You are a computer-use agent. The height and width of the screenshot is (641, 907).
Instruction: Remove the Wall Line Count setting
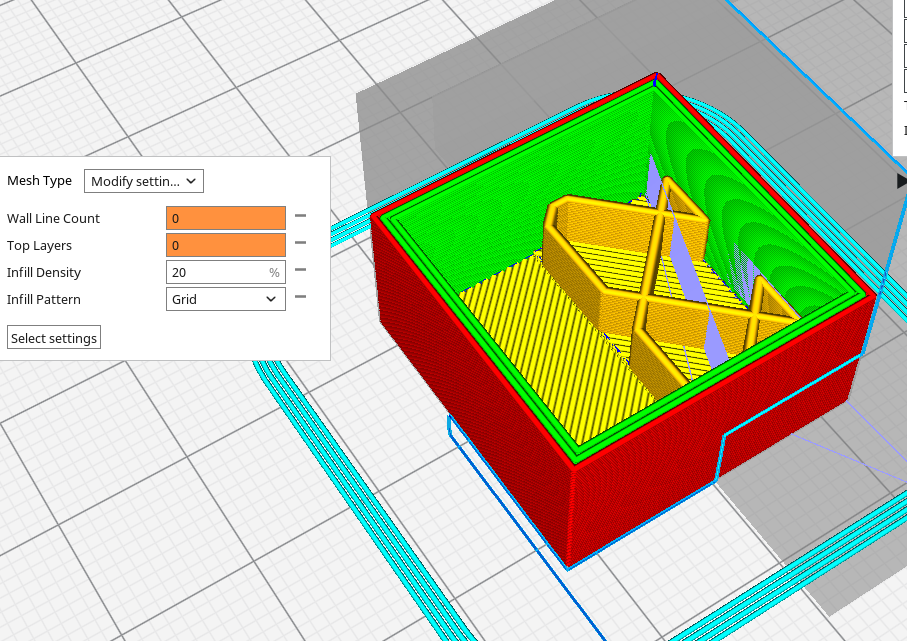(300, 216)
